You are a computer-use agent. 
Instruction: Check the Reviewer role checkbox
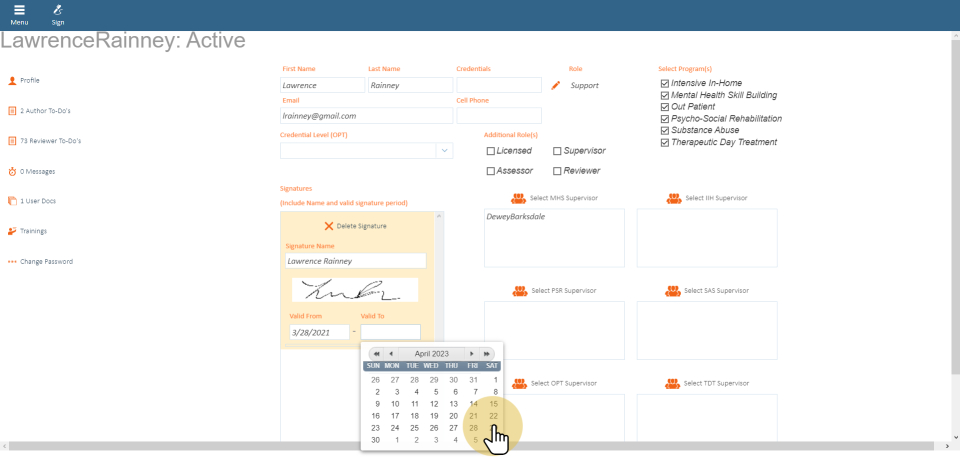(557, 171)
